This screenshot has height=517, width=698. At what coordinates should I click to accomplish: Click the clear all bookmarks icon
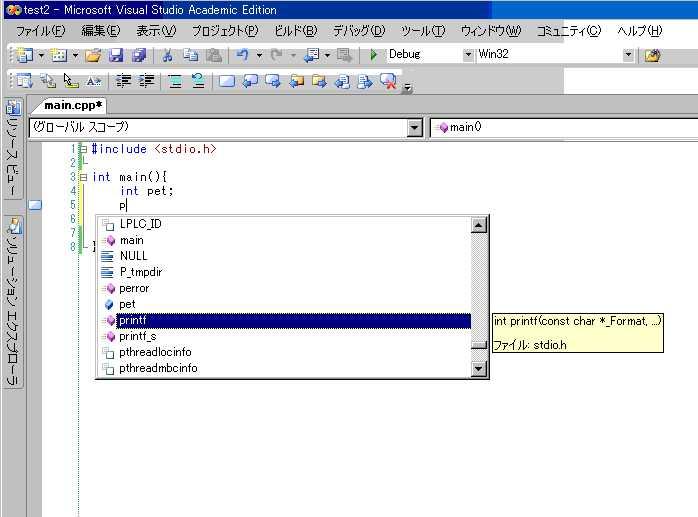coord(387,81)
